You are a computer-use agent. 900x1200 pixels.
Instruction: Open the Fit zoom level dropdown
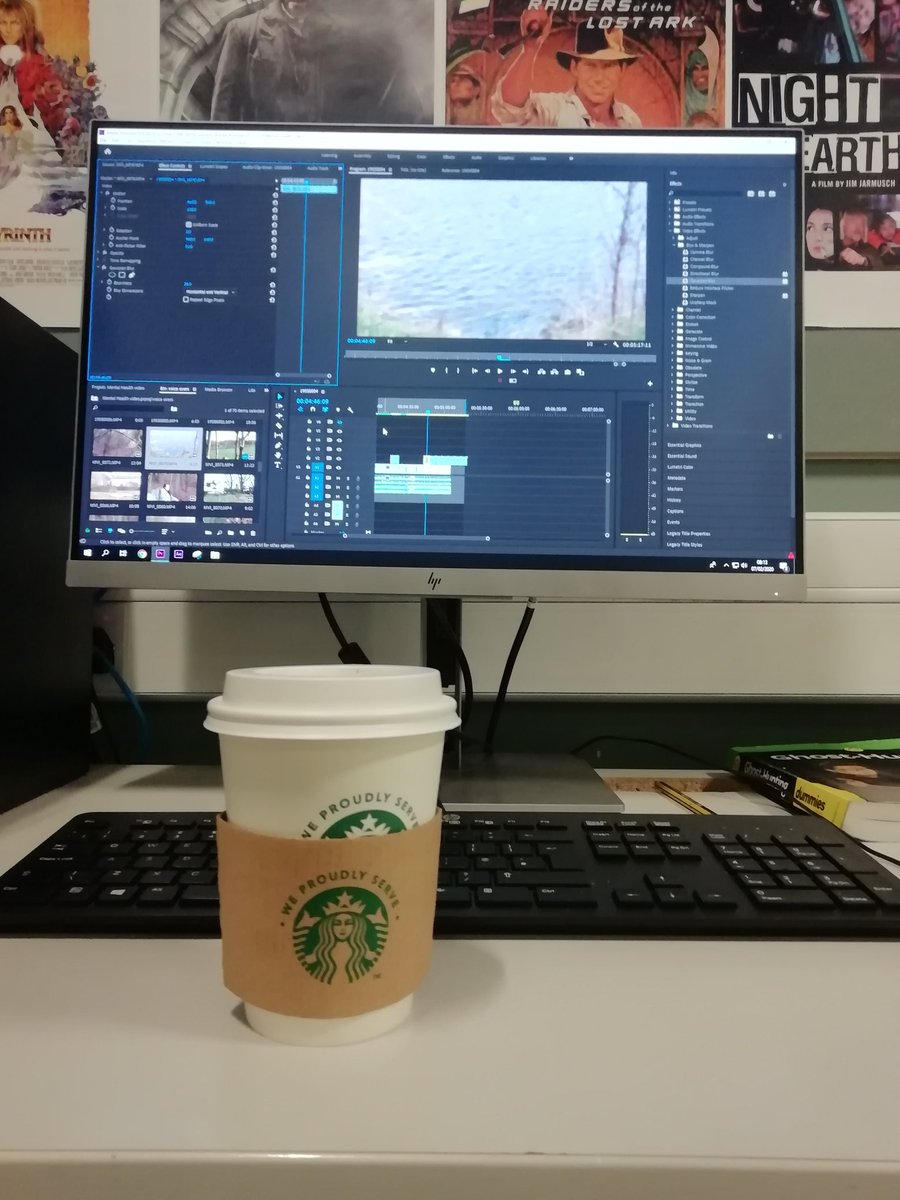click(x=397, y=341)
